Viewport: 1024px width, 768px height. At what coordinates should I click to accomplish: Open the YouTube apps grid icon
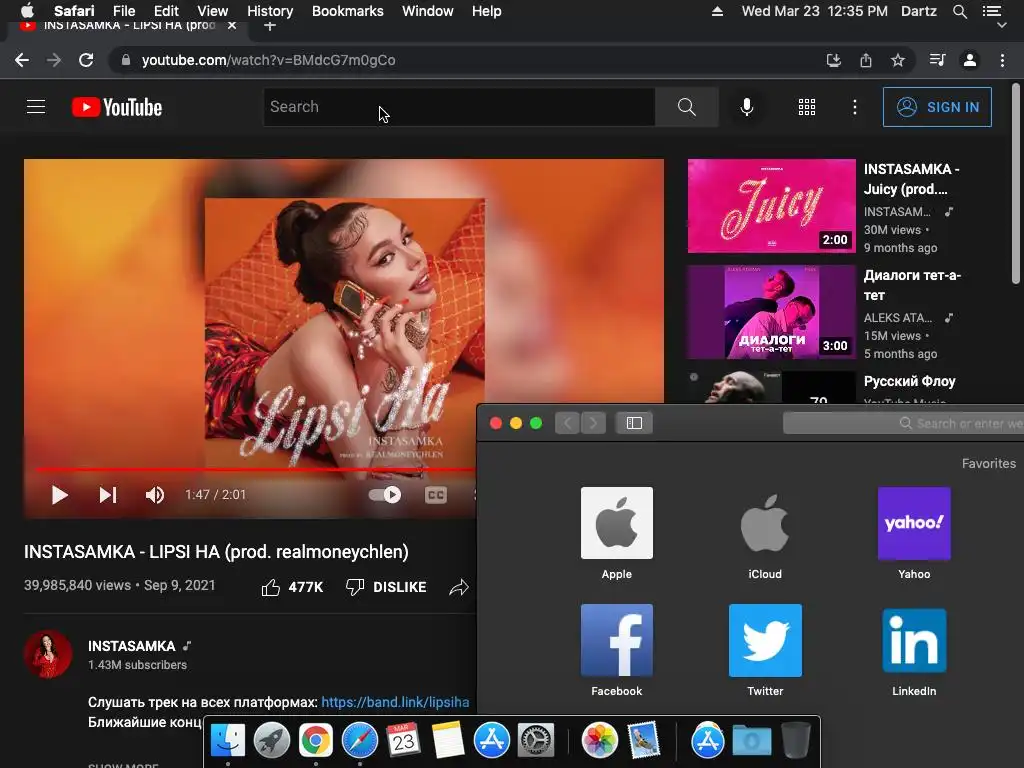coord(807,107)
